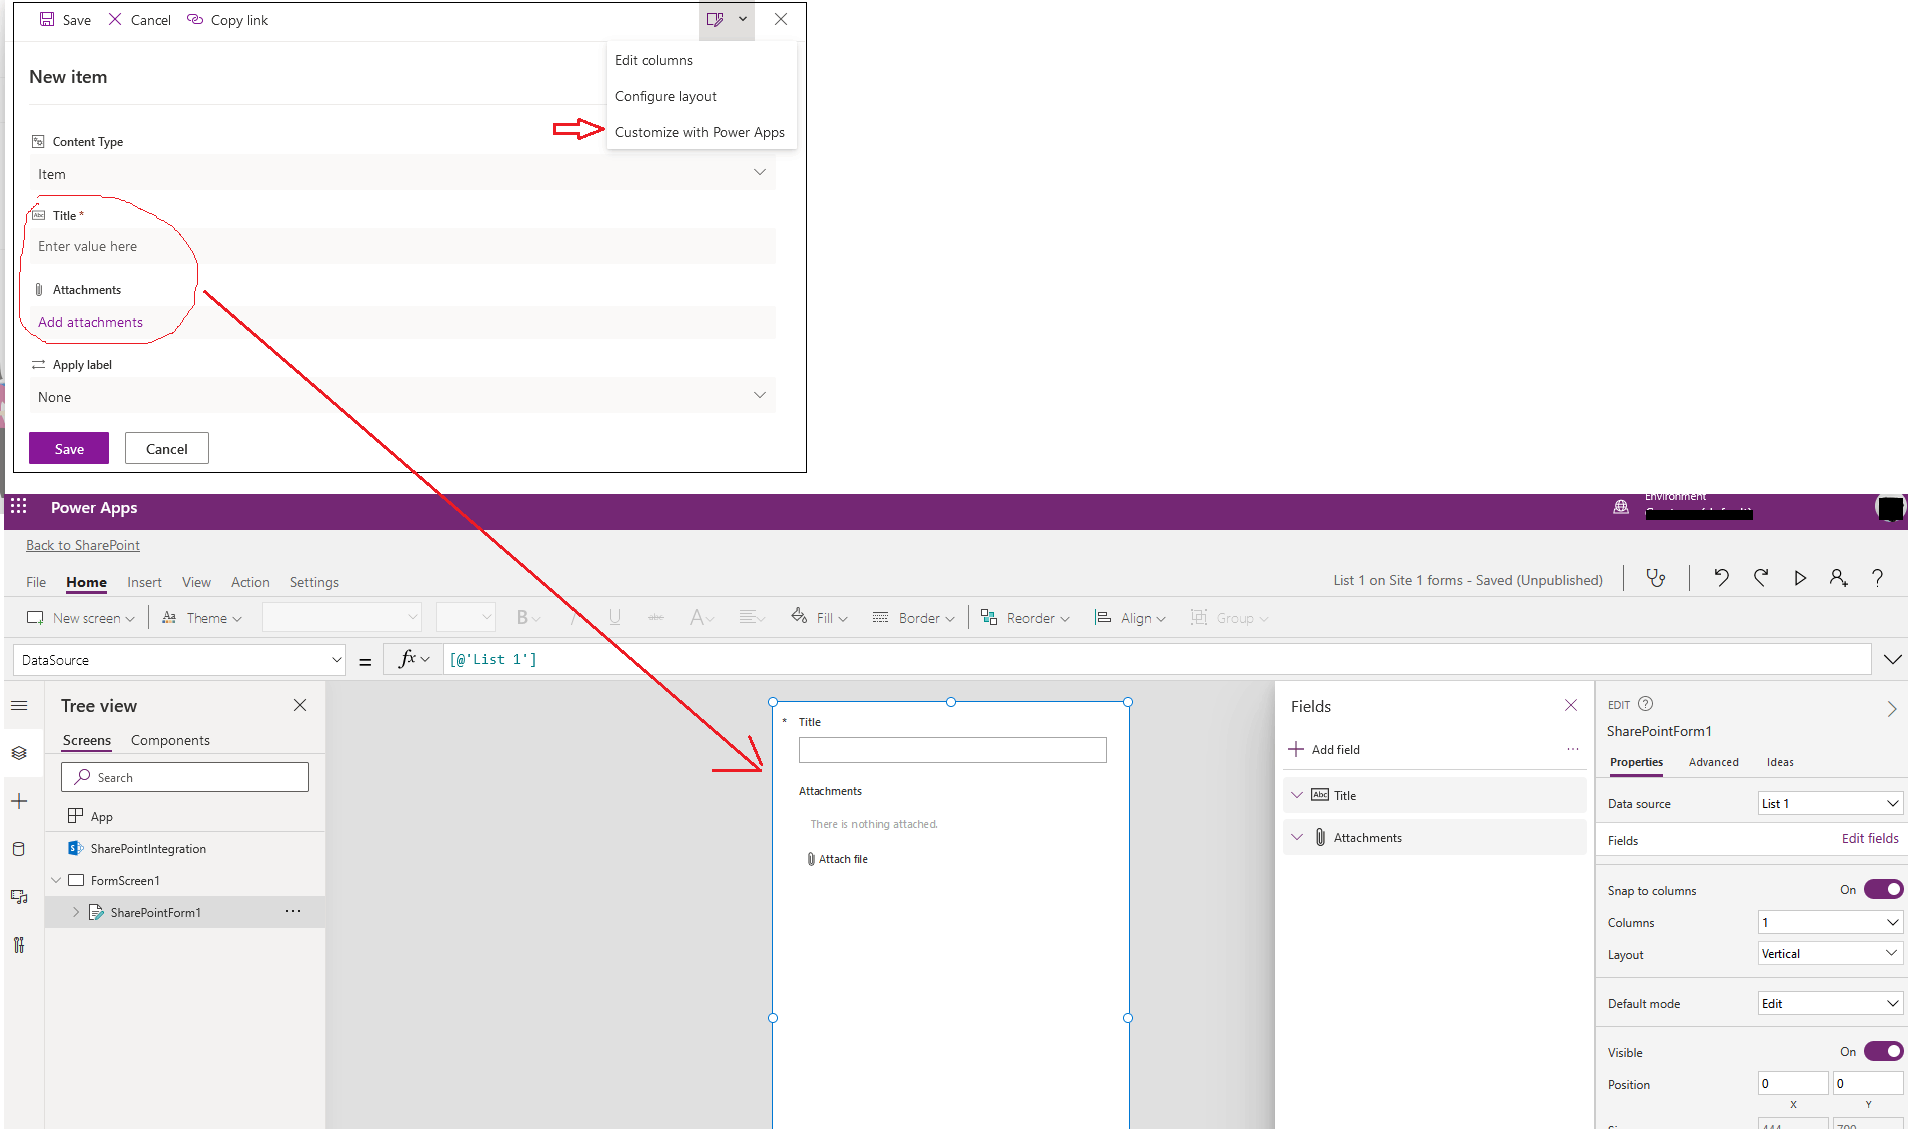
Task: Open the Layout Vertical dropdown
Action: (1830, 954)
